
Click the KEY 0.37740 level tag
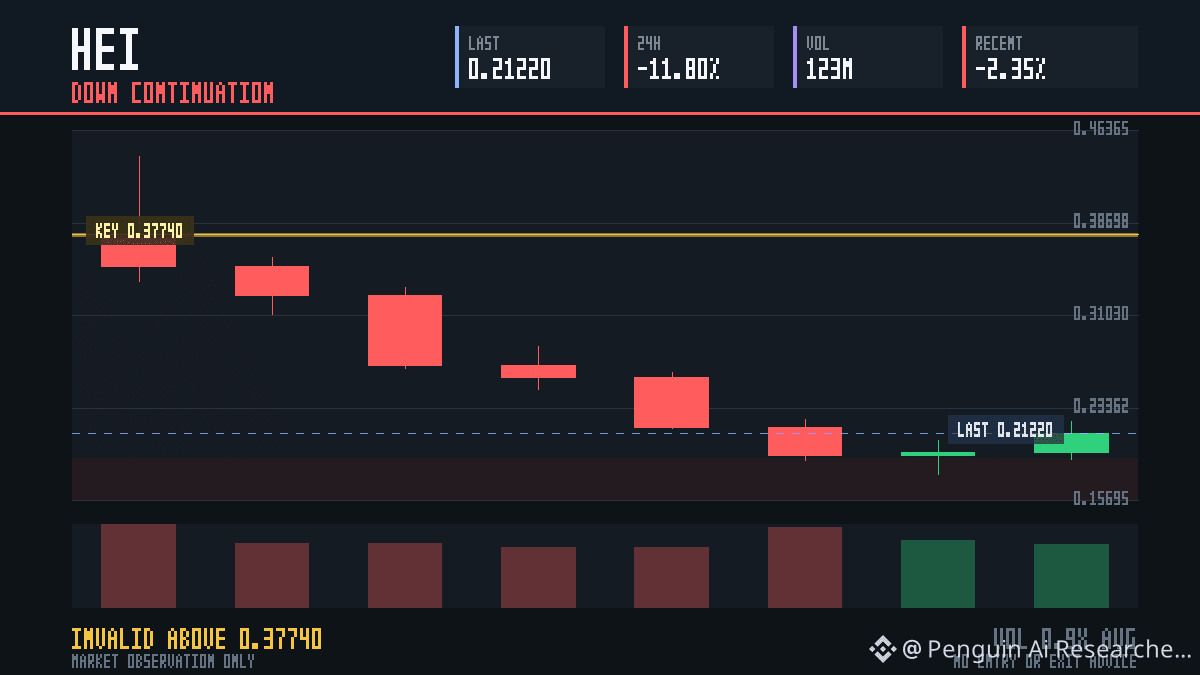pos(139,231)
